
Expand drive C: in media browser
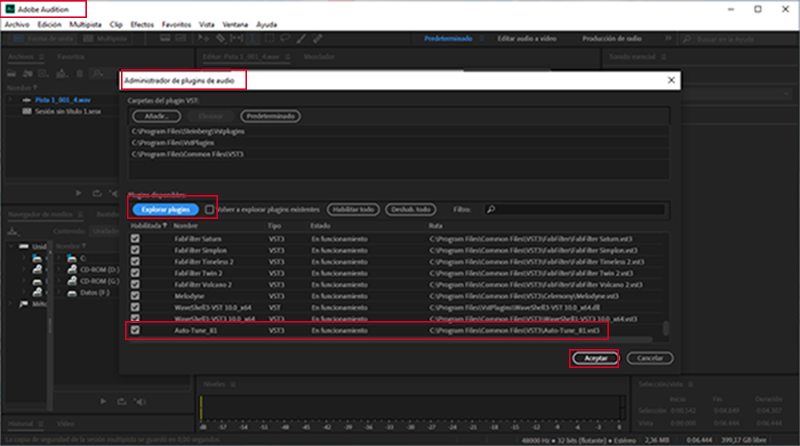point(60,258)
